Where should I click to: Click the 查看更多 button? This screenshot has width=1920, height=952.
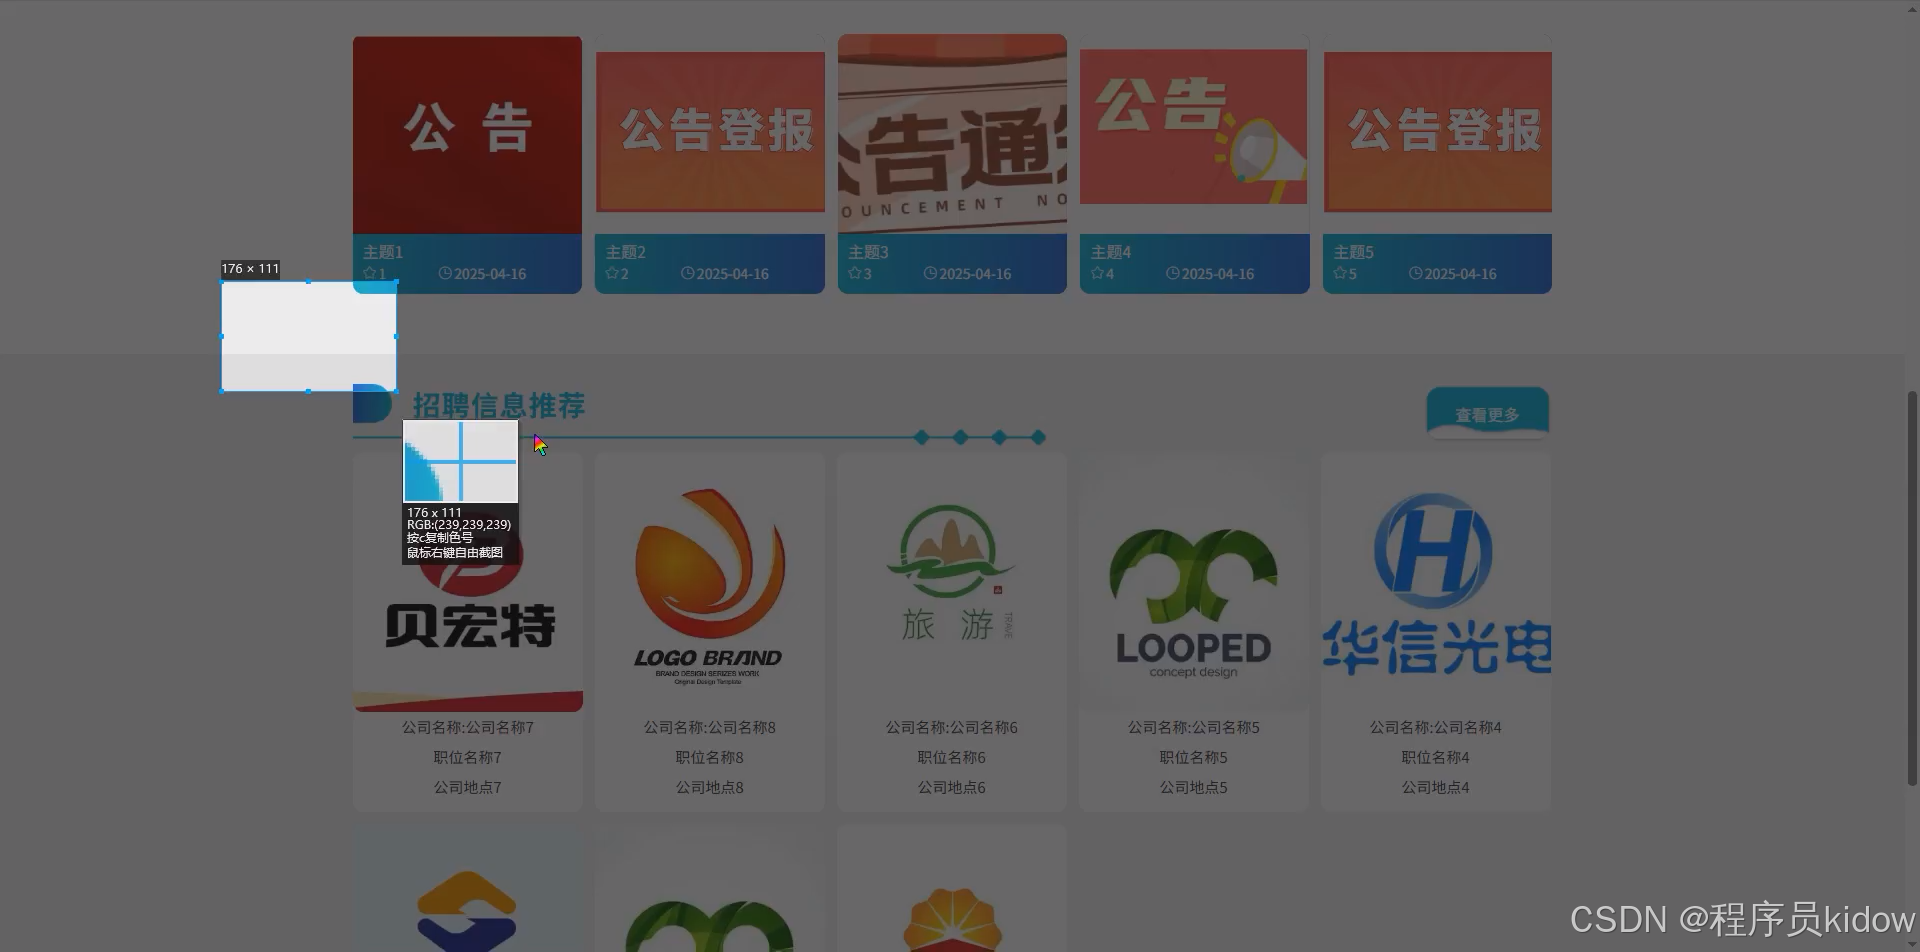[x=1487, y=412]
